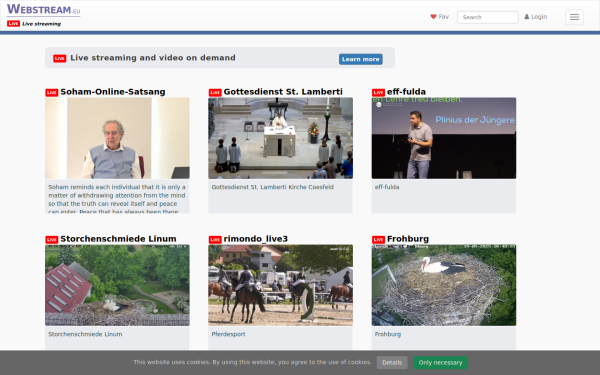Click LIVE badge next to Gottesdienst St. Lamberti

tap(215, 93)
